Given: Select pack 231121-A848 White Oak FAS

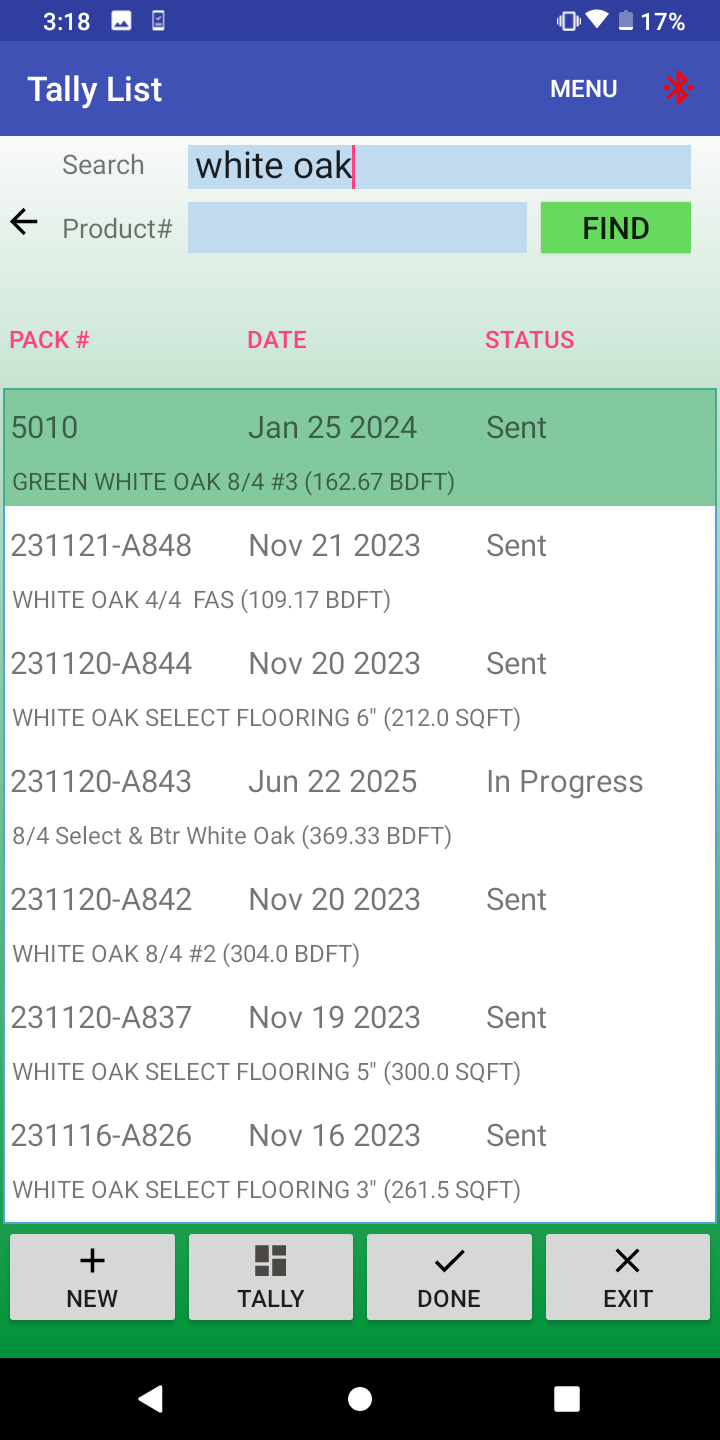Looking at the screenshot, I should click(360, 565).
